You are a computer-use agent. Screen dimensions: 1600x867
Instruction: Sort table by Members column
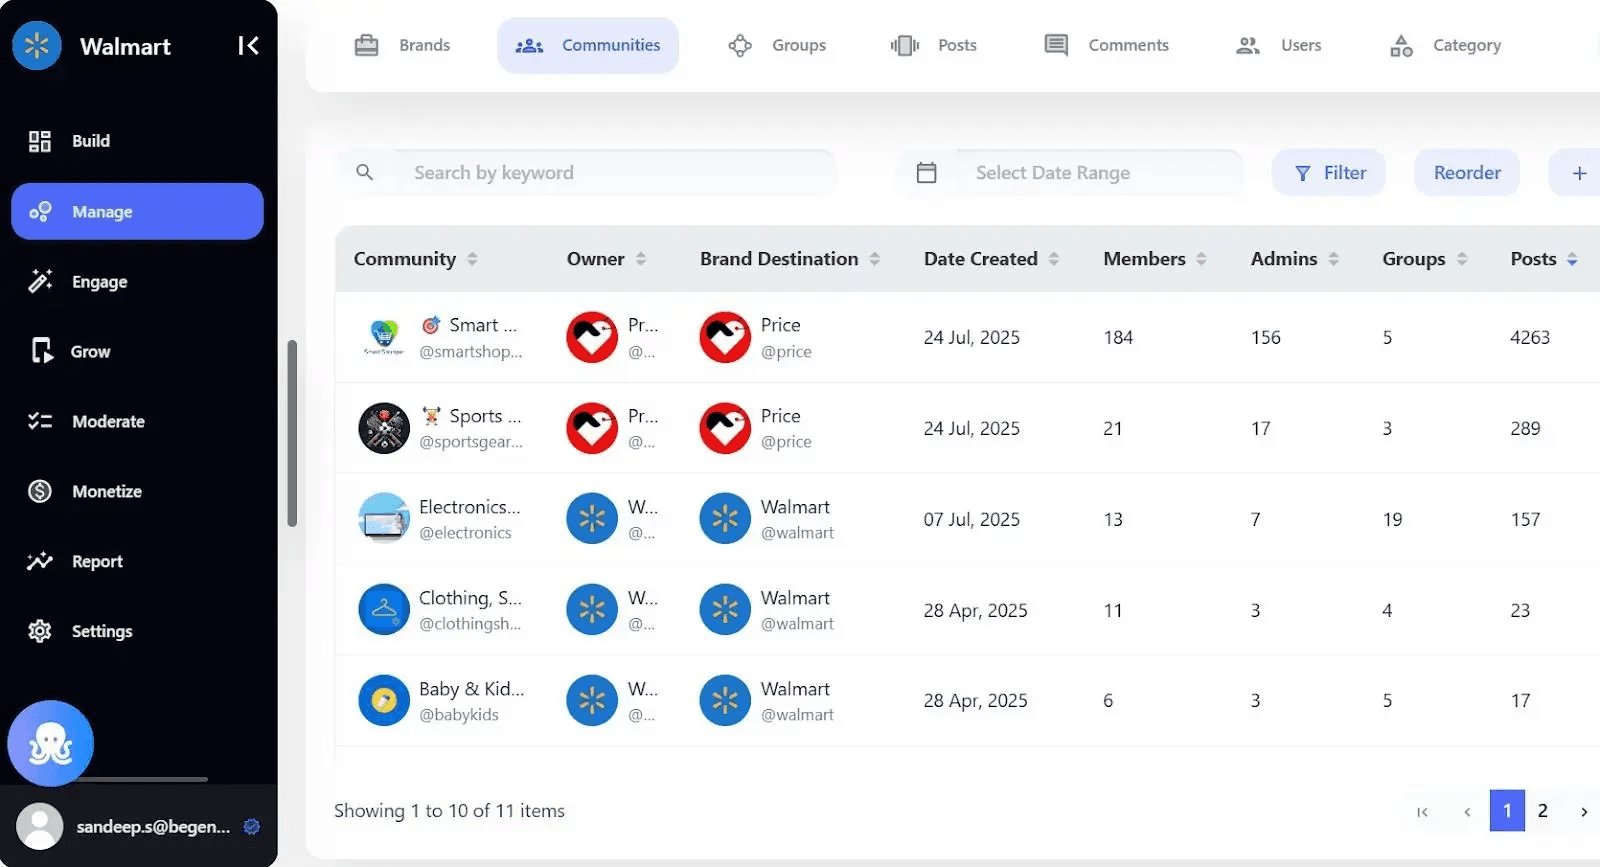(x=1201, y=259)
